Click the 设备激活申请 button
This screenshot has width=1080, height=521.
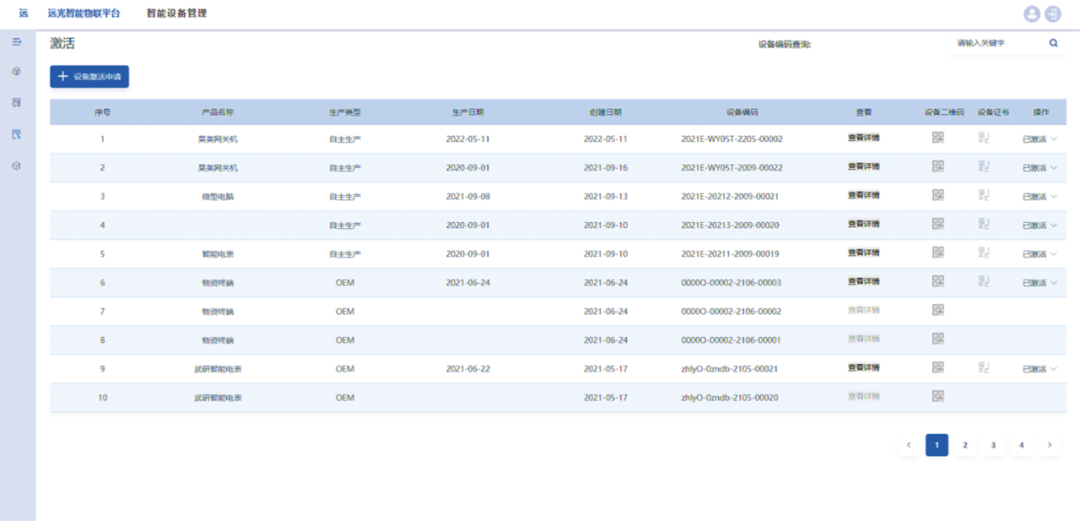(89, 76)
